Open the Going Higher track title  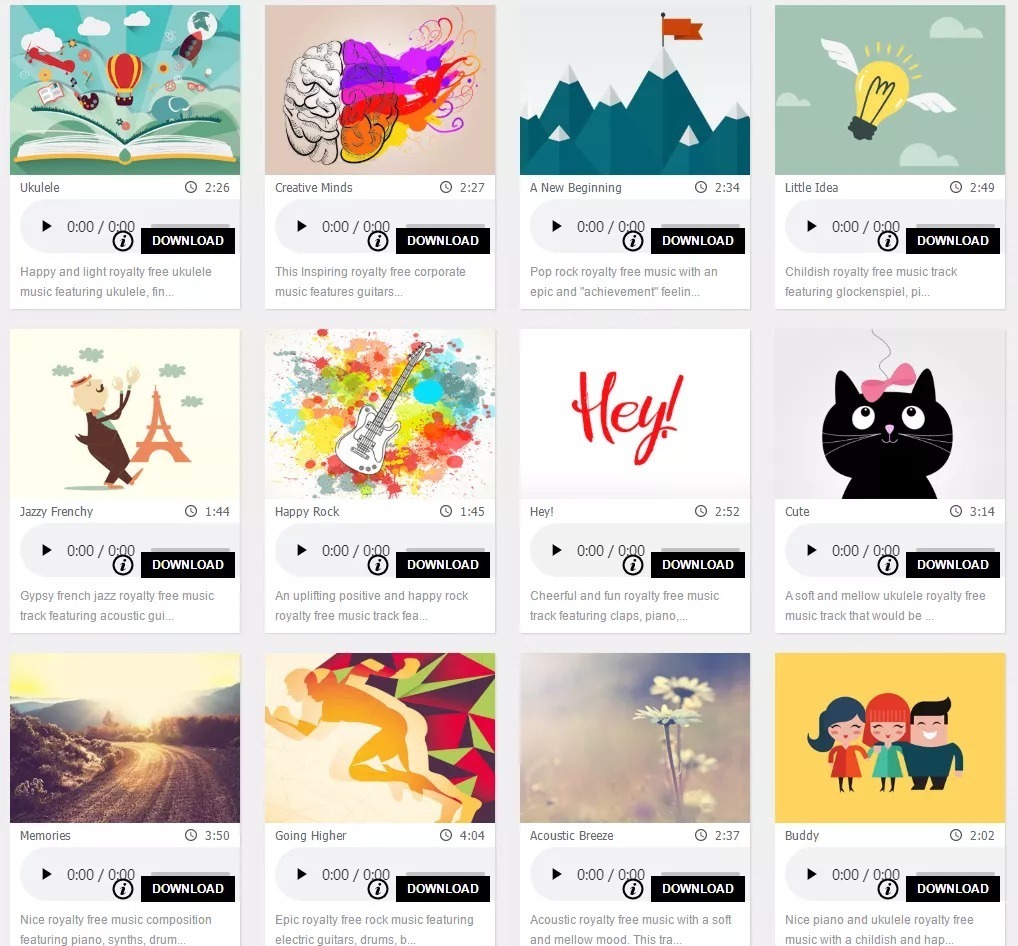(x=310, y=836)
